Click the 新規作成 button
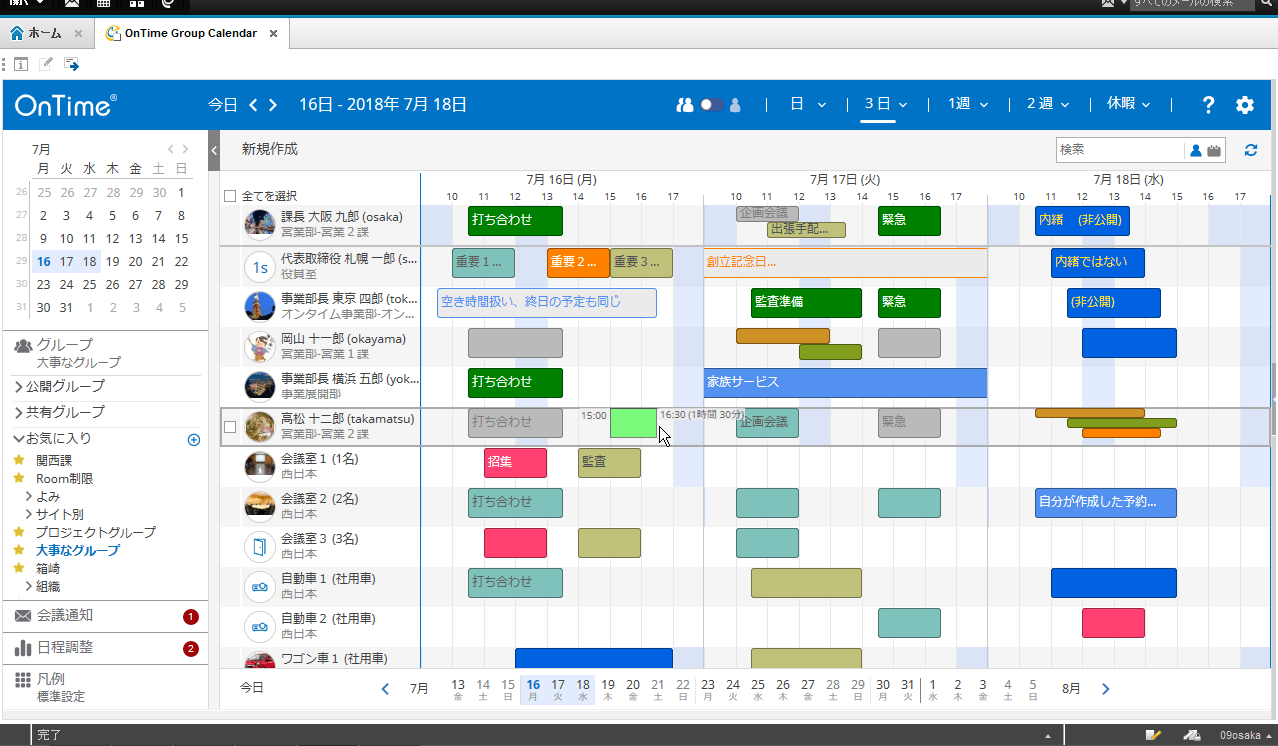Viewport: 1278px width, 746px height. tap(270, 149)
